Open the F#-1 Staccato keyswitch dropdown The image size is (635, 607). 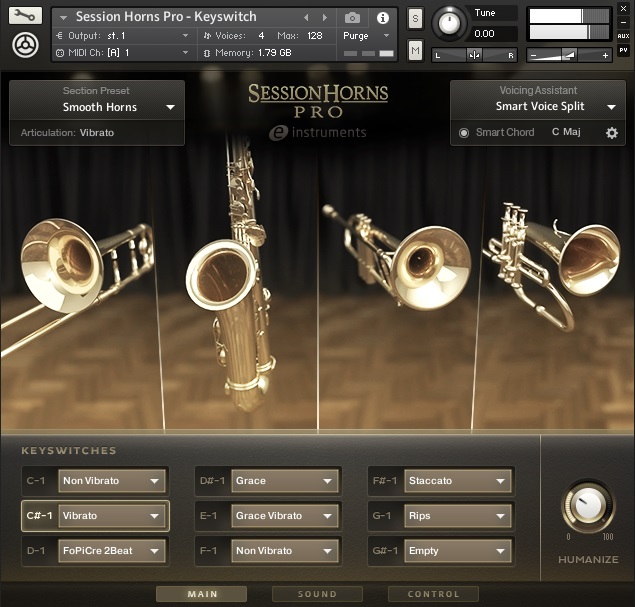tap(458, 481)
